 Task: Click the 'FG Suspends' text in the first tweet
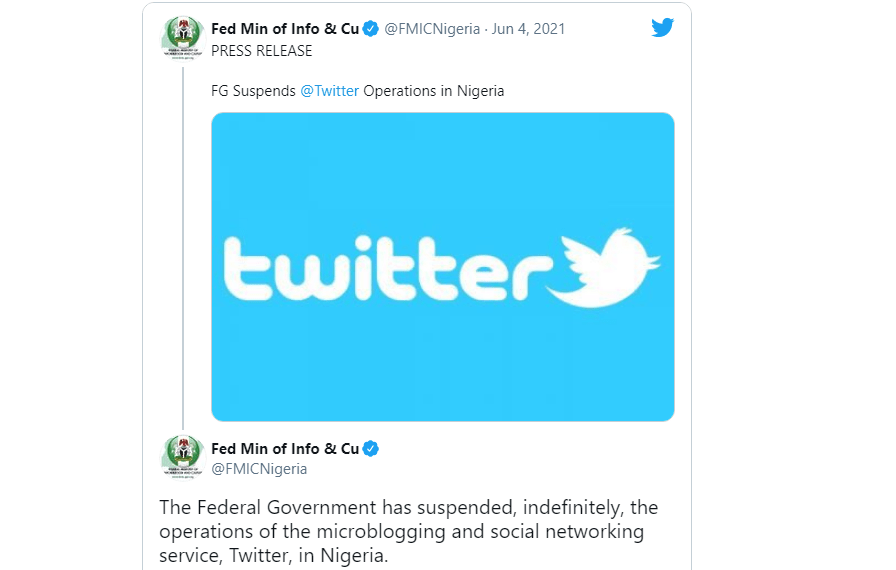(253, 91)
